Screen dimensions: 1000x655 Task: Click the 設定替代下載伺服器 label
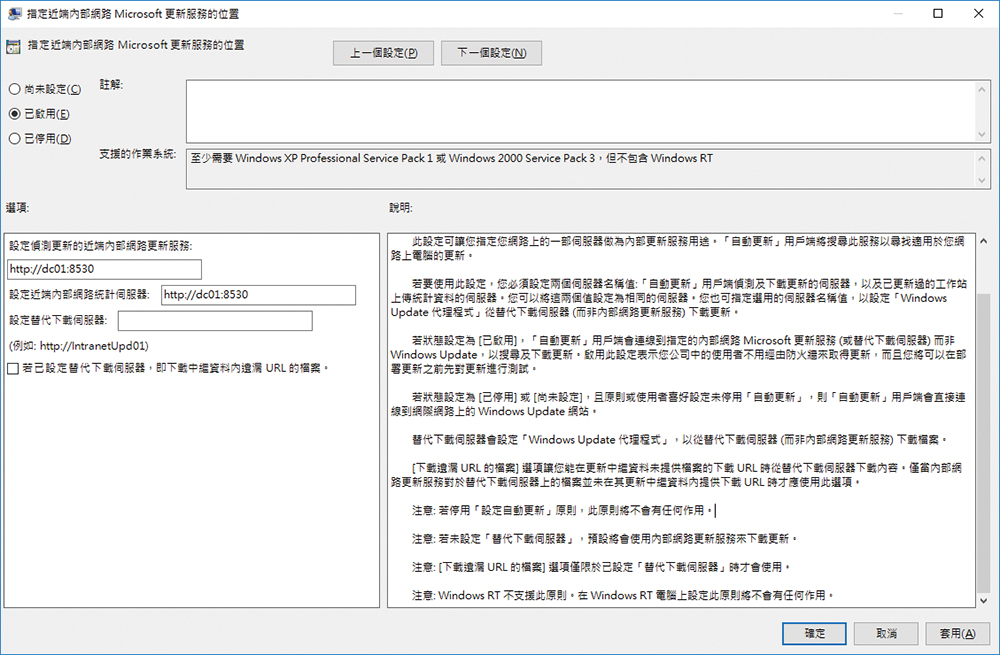58,320
